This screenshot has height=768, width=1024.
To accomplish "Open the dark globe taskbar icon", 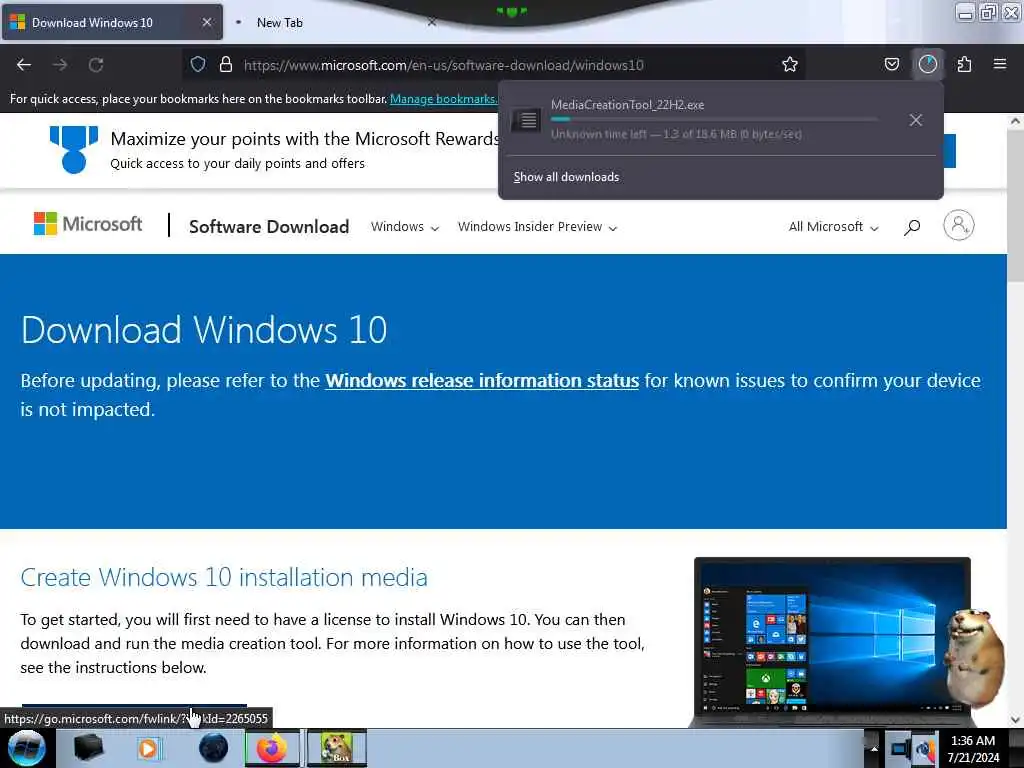I will [213, 748].
